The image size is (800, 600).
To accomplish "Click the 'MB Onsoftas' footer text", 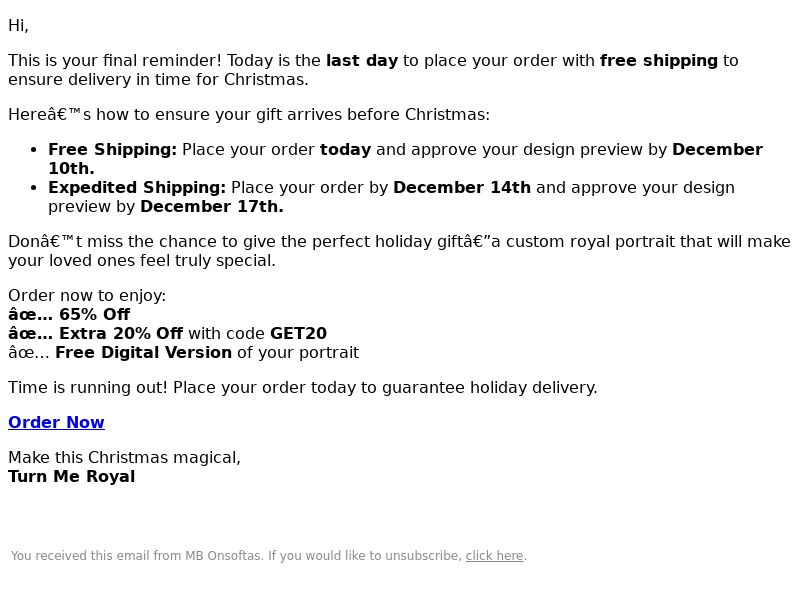I will tap(223, 556).
